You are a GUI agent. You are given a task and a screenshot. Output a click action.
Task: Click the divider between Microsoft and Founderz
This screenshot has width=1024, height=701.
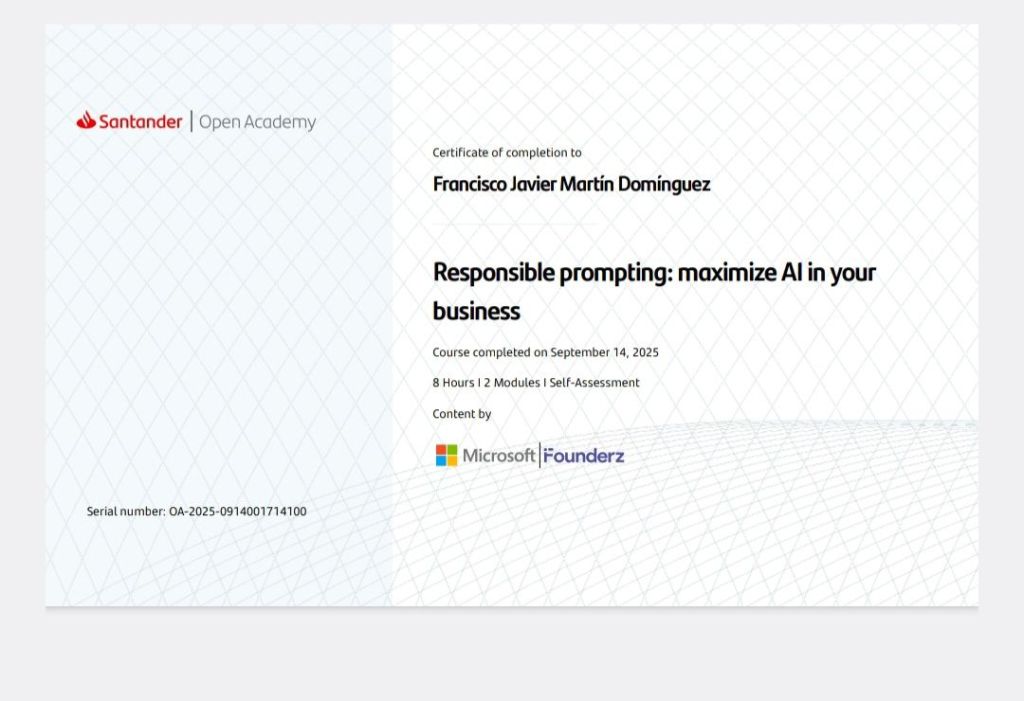[x=540, y=456]
